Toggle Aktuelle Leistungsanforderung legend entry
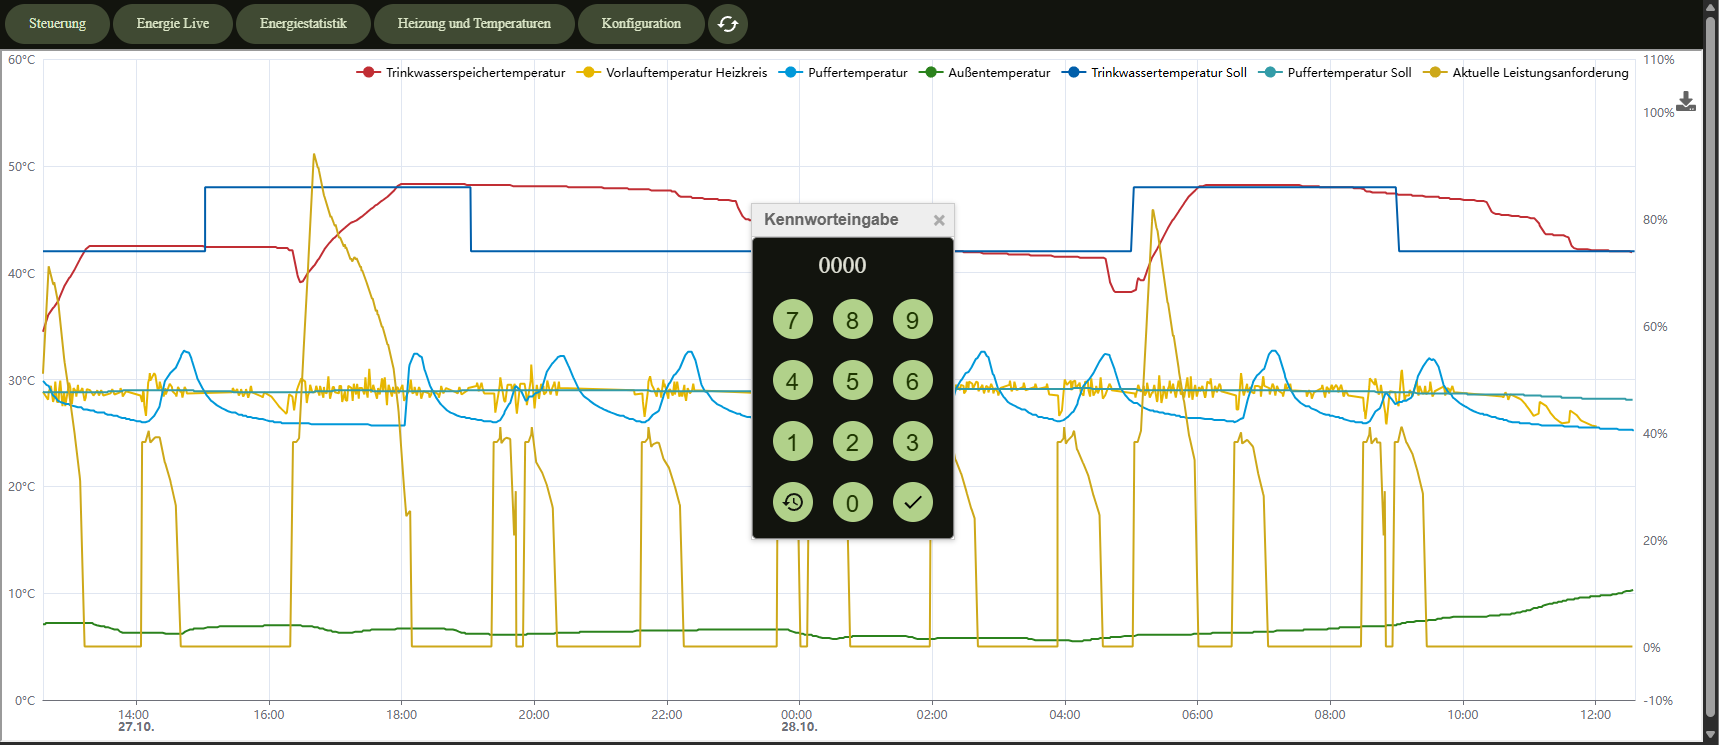 [x=1526, y=72]
